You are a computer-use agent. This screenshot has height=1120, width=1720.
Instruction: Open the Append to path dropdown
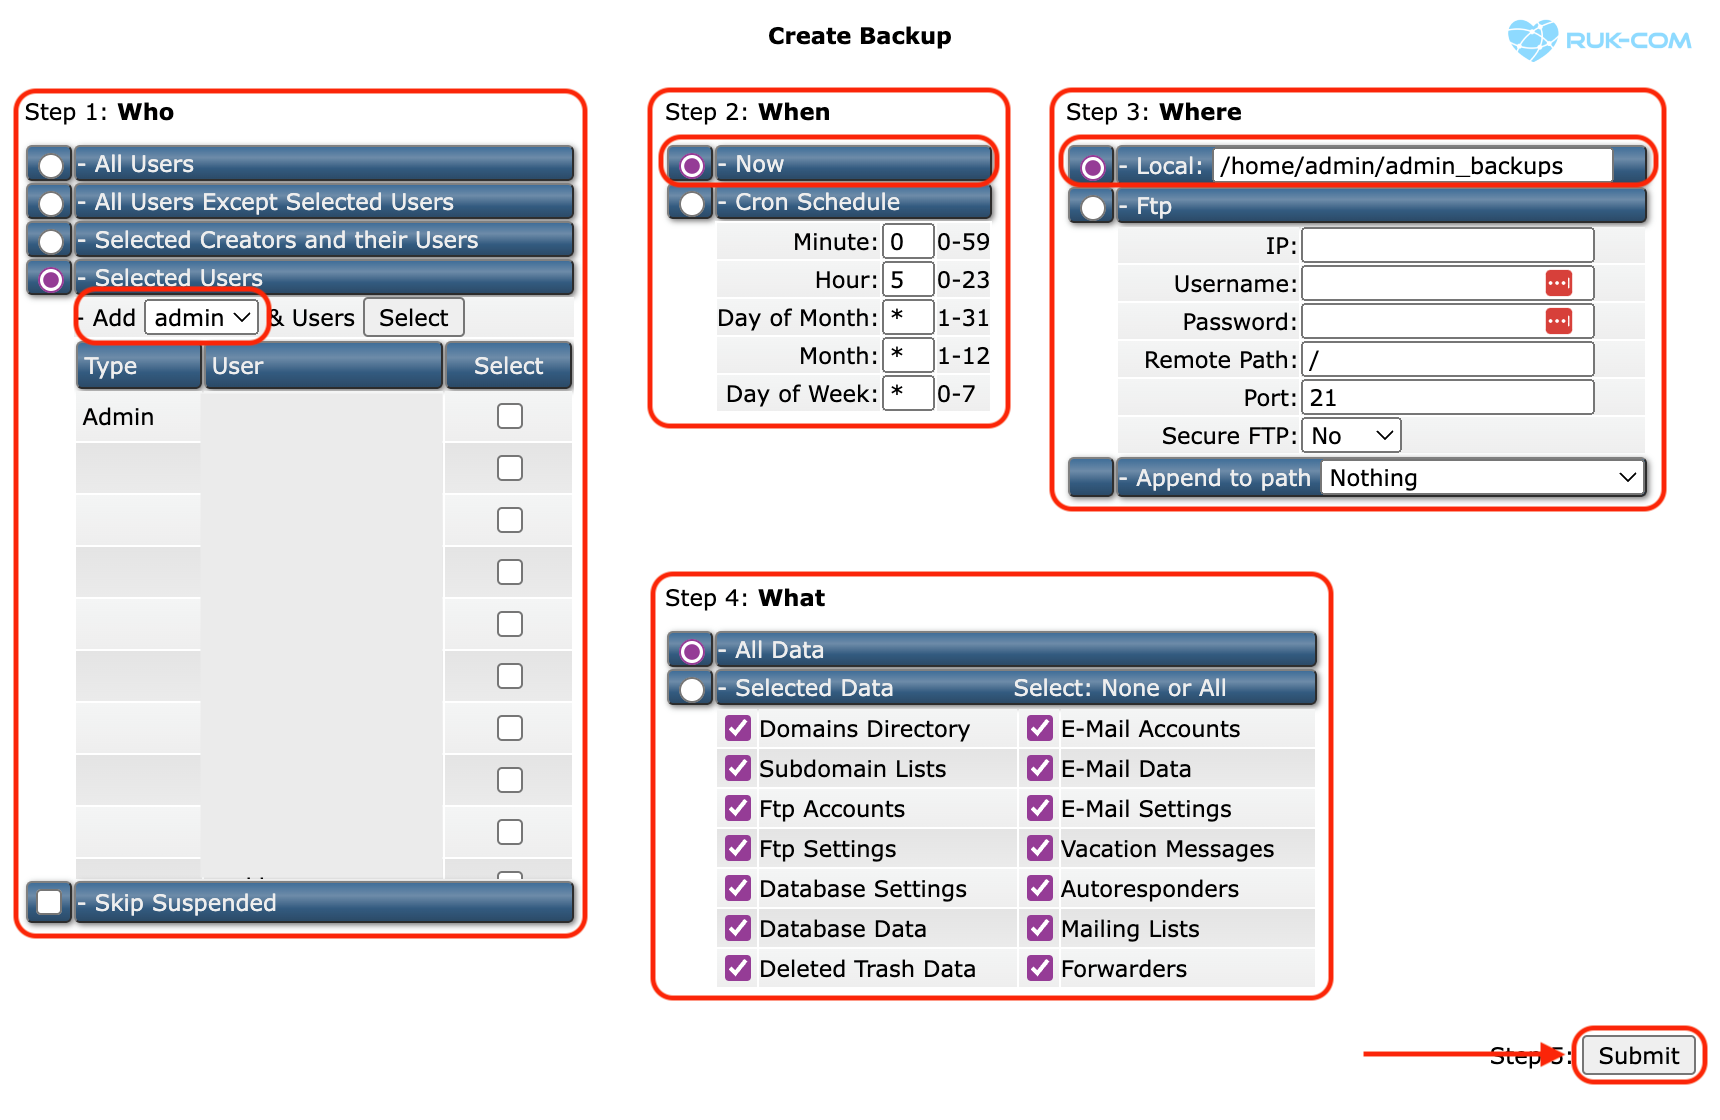tap(1482, 478)
